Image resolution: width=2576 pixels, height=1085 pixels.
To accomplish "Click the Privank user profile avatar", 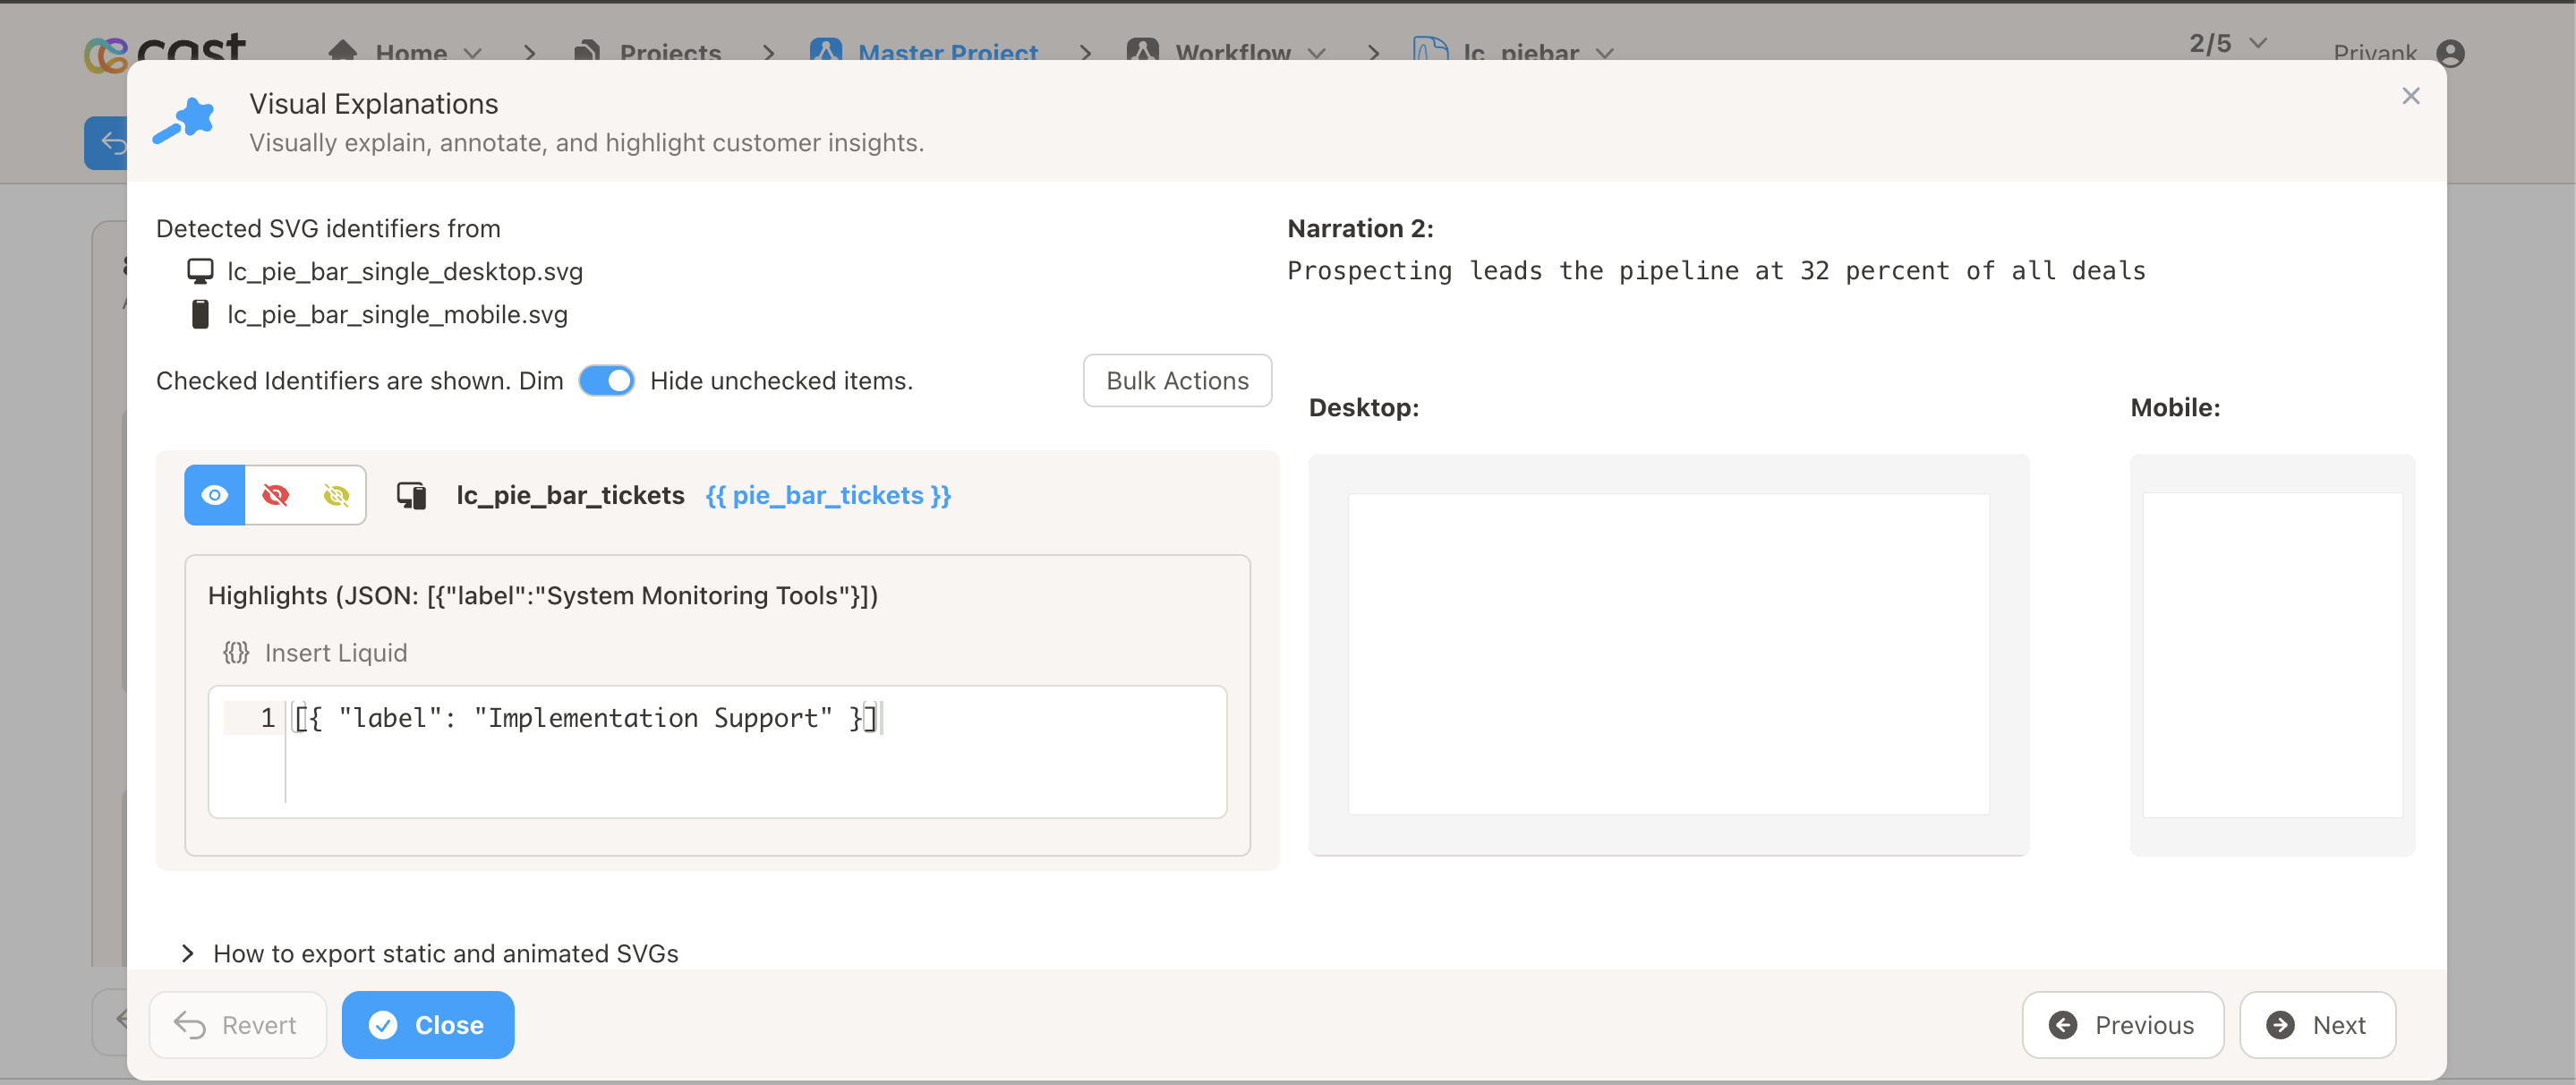I will (2449, 52).
